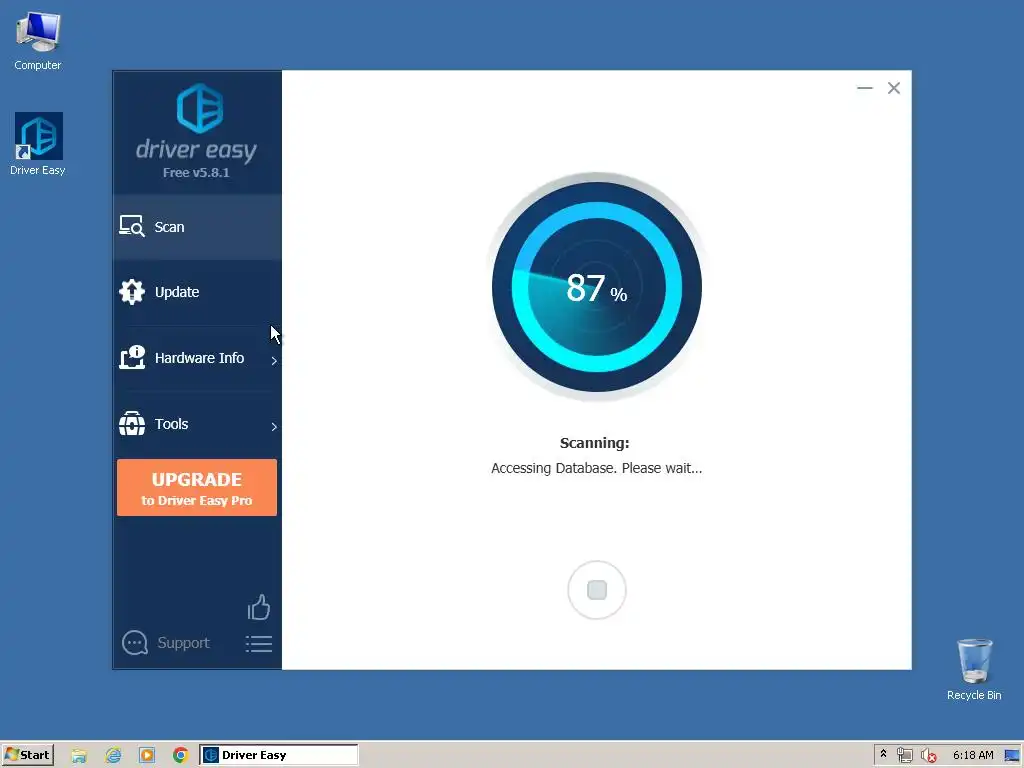Click the muted volume tray icon

pos(928,755)
